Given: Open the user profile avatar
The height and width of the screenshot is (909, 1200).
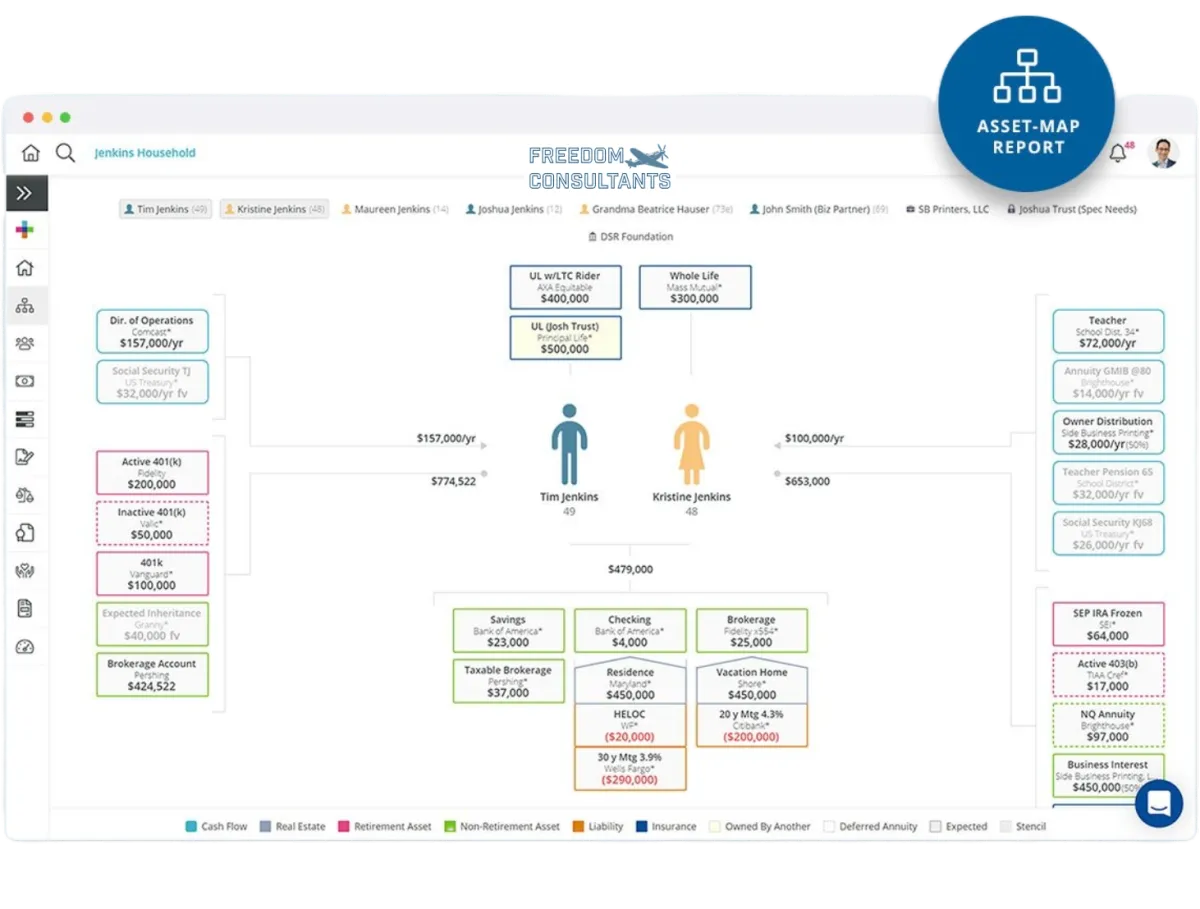Looking at the screenshot, I should (x=1163, y=153).
